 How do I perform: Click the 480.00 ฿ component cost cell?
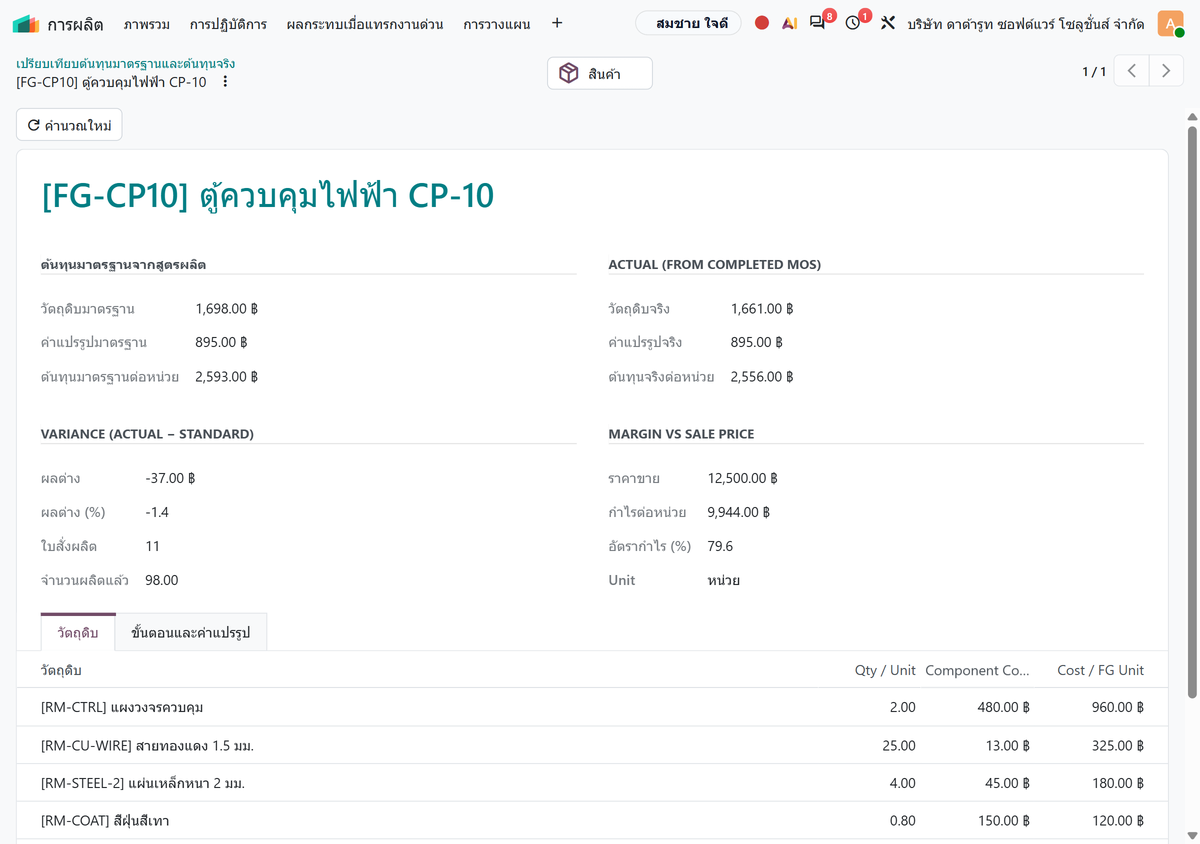tap(1003, 707)
